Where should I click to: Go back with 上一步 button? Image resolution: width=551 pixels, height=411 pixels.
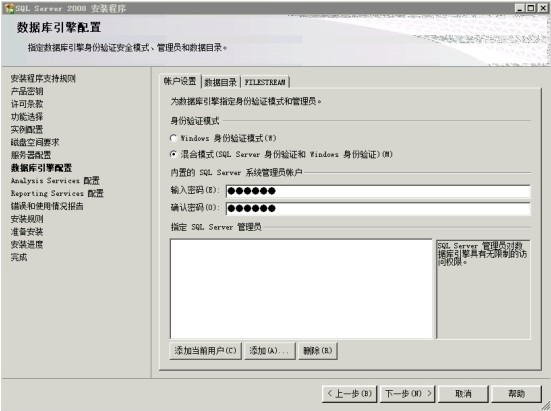pyautogui.click(x=349, y=394)
